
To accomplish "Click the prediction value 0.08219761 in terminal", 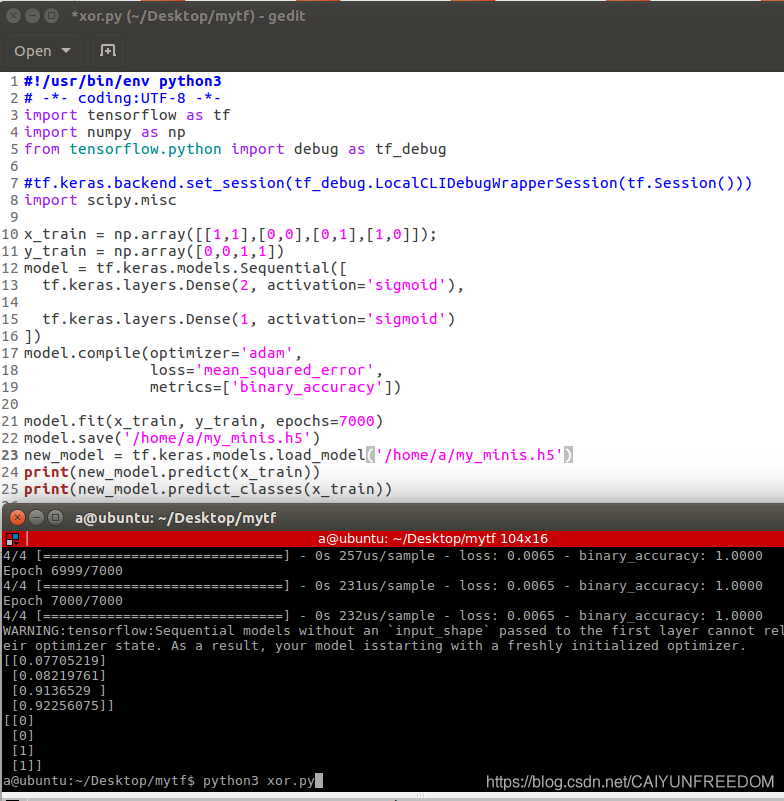I will [59, 676].
